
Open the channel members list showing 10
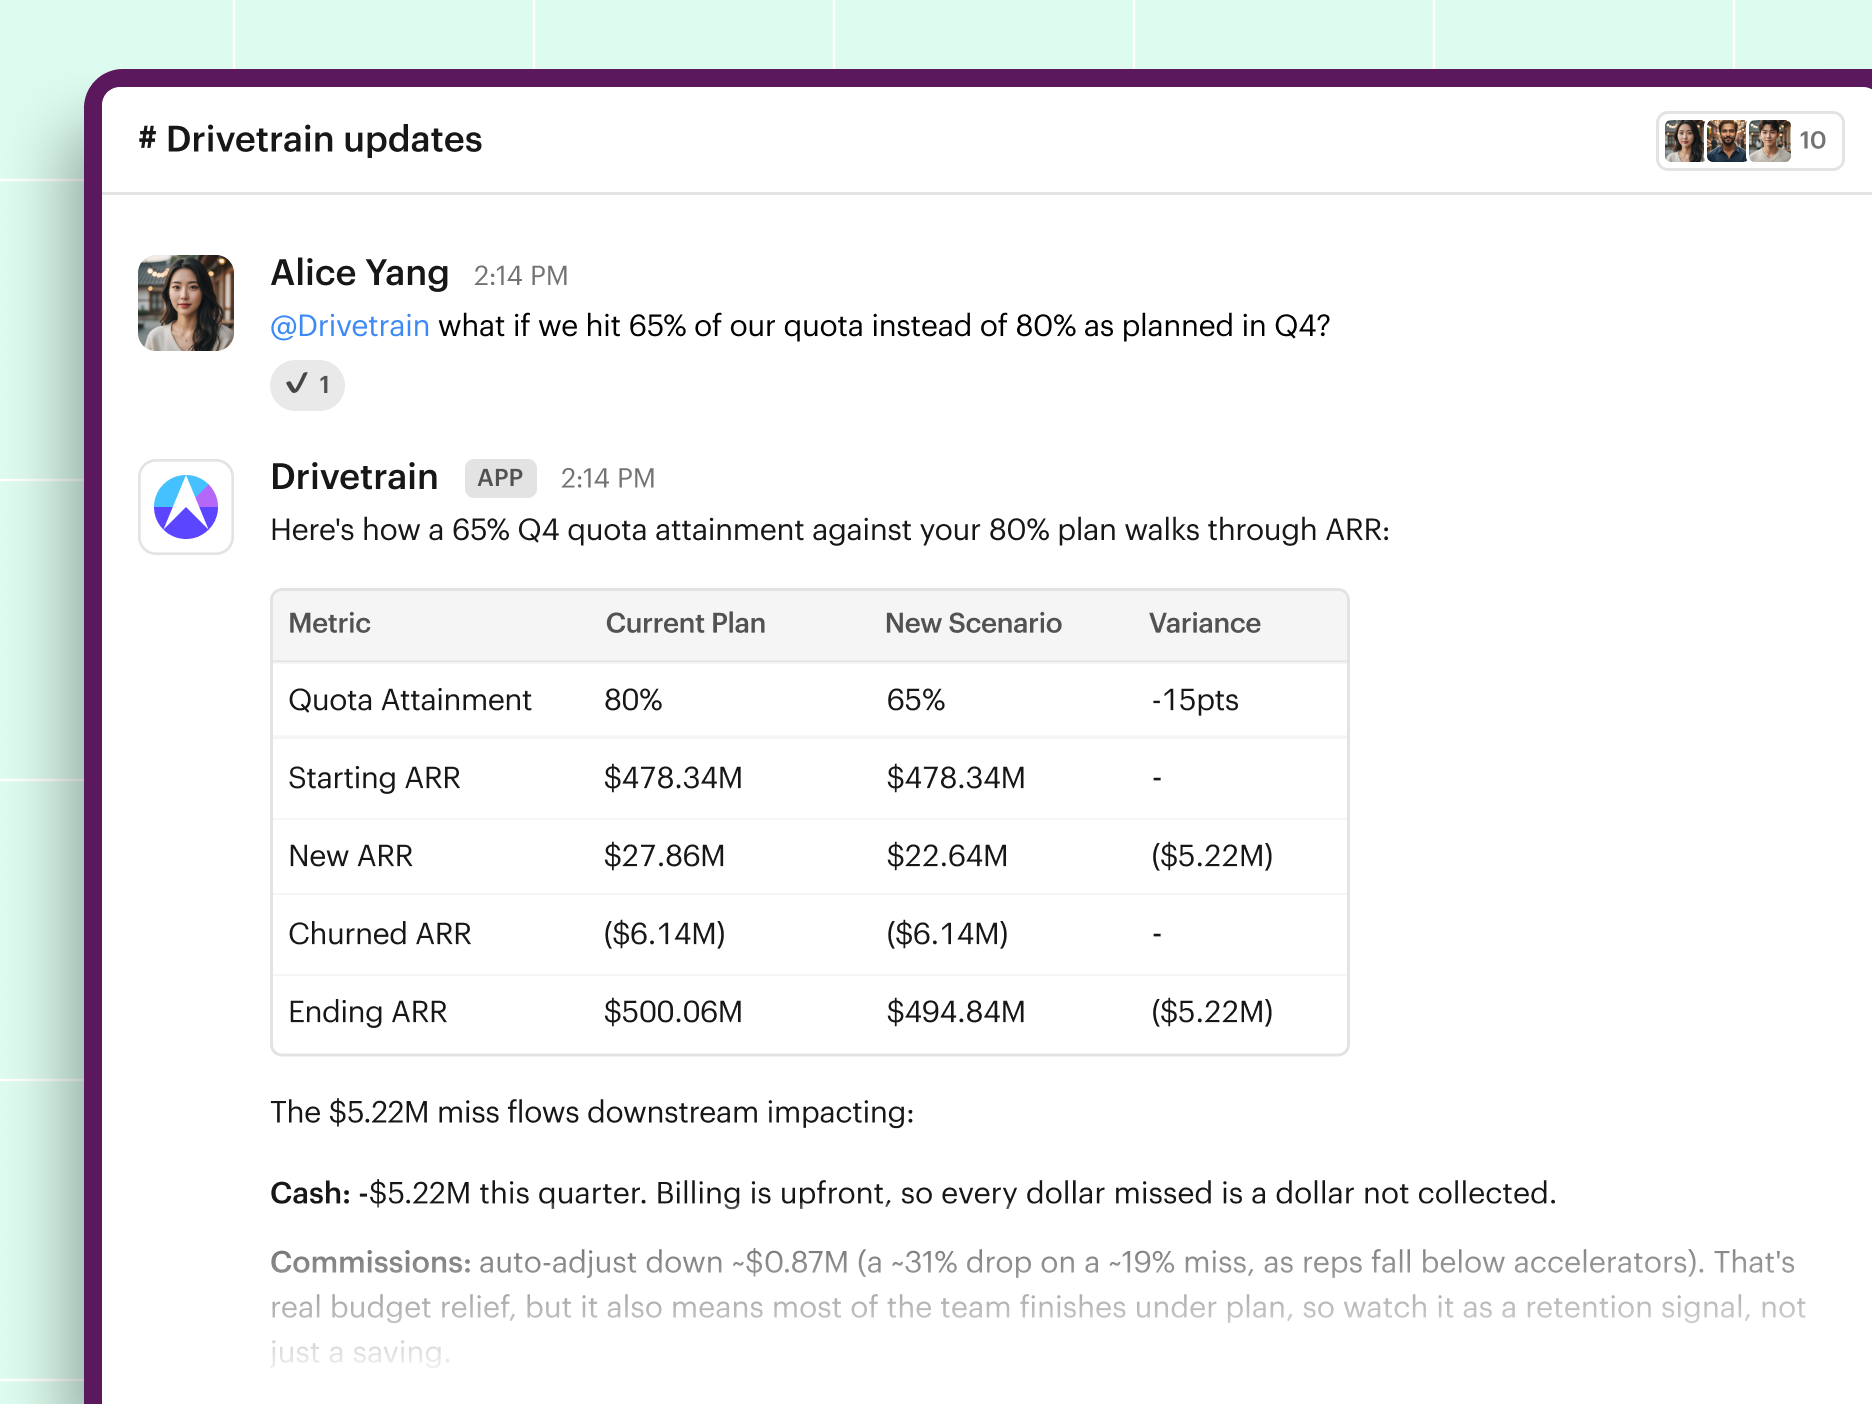coord(1750,141)
